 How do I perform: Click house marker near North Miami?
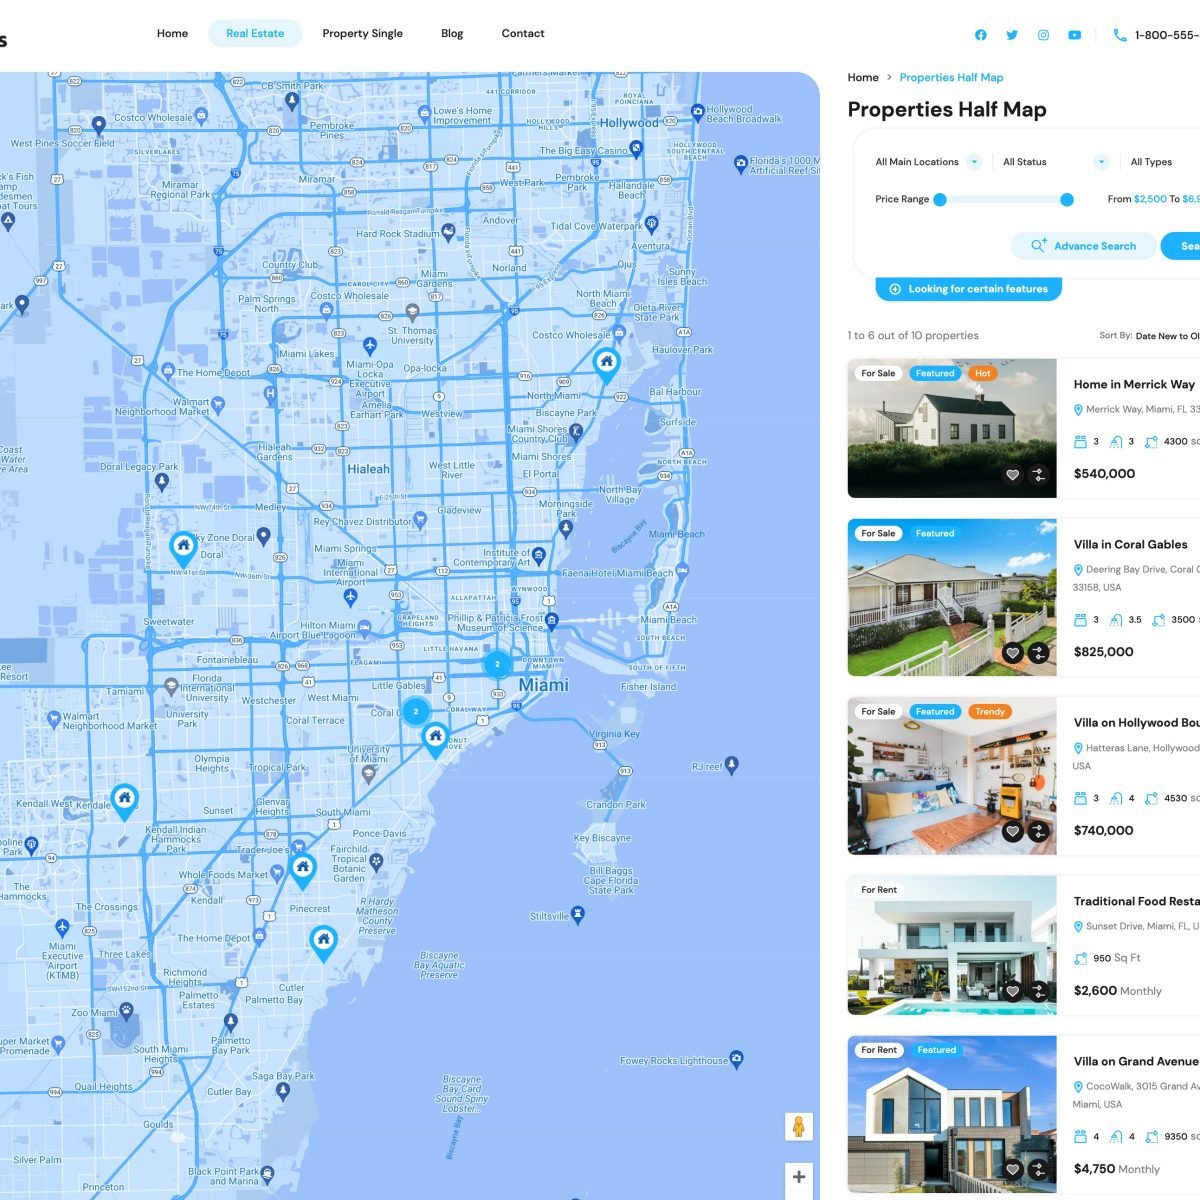(606, 363)
